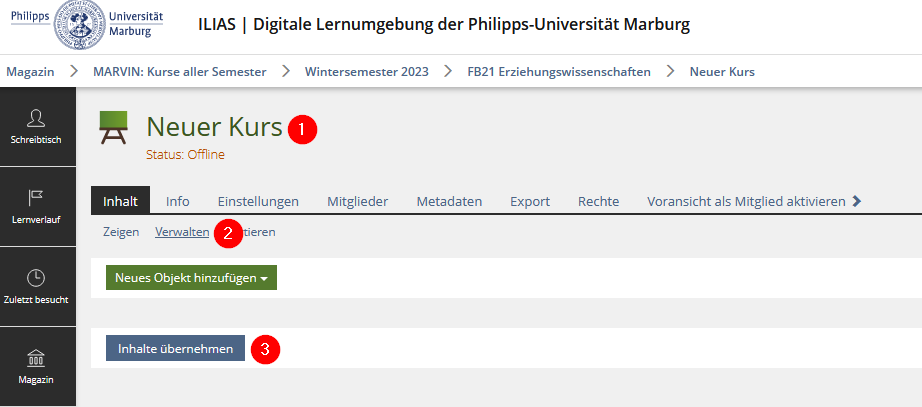The image size is (922, 407).
Task: Go to FB21 Erziehungswissenschaften breadcrumb
Action: click(x=558, y=72)
